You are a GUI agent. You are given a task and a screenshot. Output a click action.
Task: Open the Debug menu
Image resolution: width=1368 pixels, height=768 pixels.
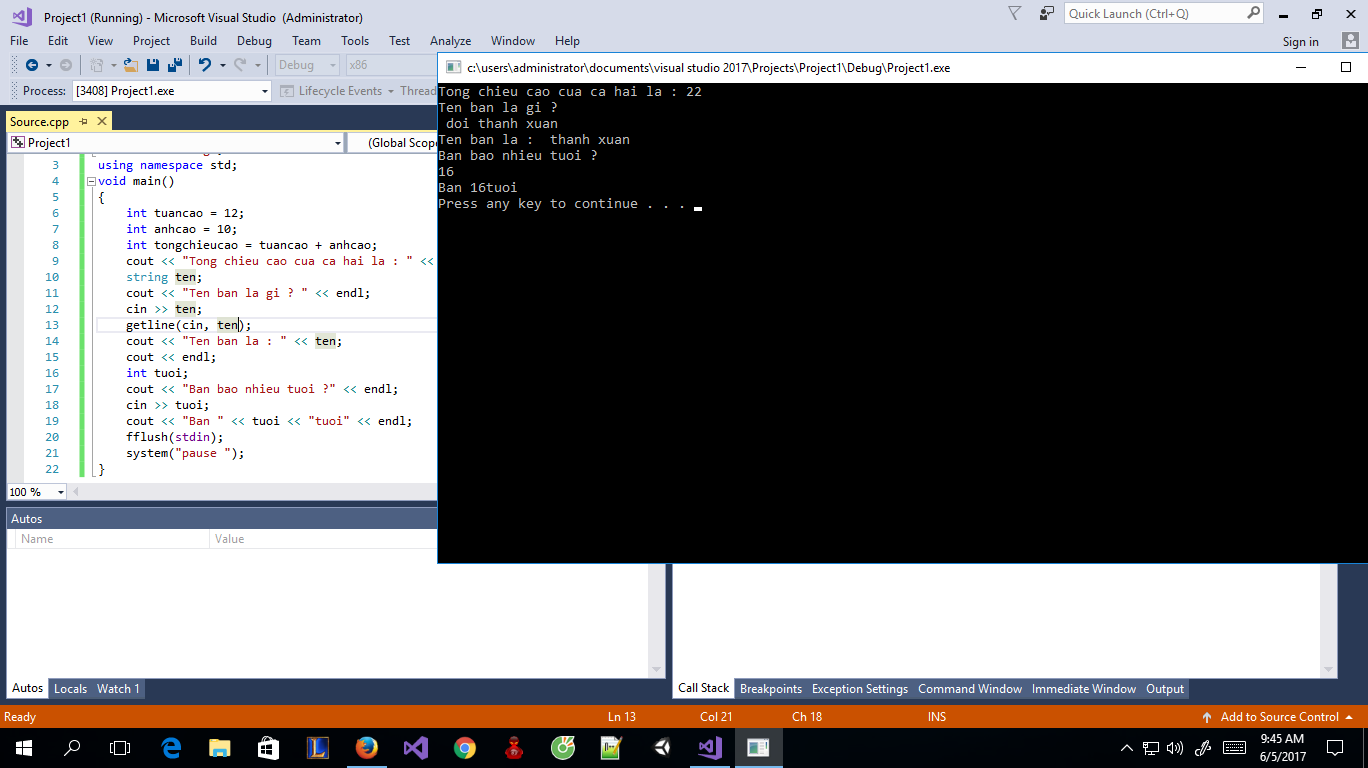pyautogui.click(x=254, y=41)
